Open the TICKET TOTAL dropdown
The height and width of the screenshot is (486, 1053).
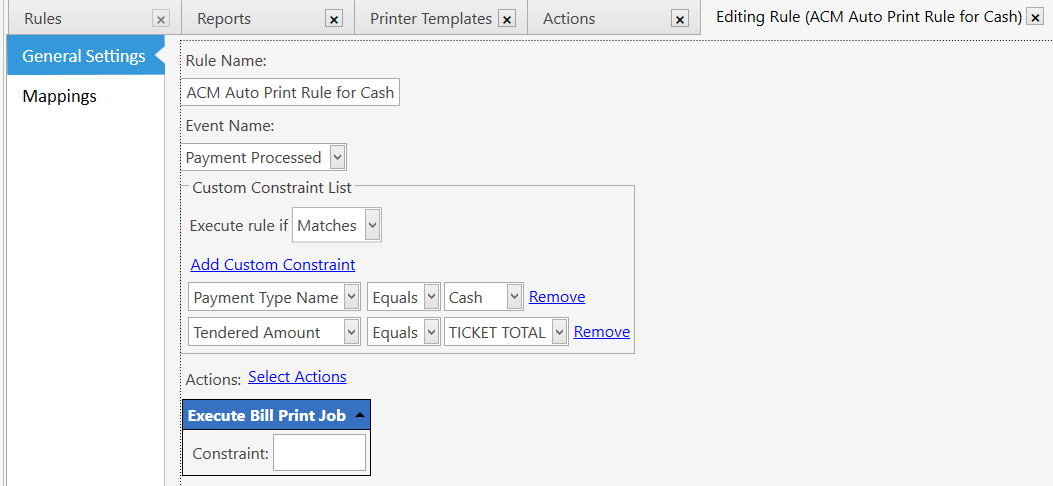point(559,332)
